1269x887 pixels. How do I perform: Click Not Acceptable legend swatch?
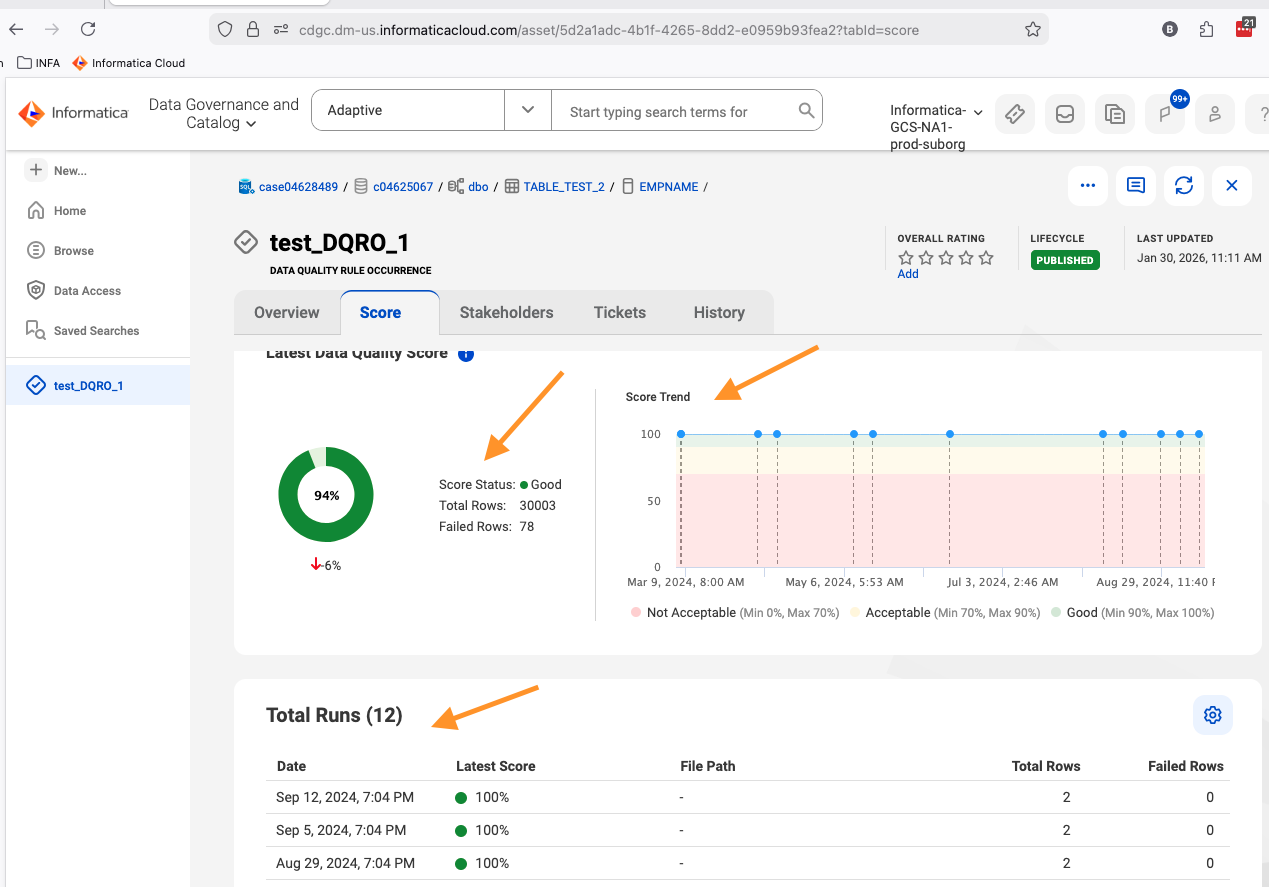636,613
